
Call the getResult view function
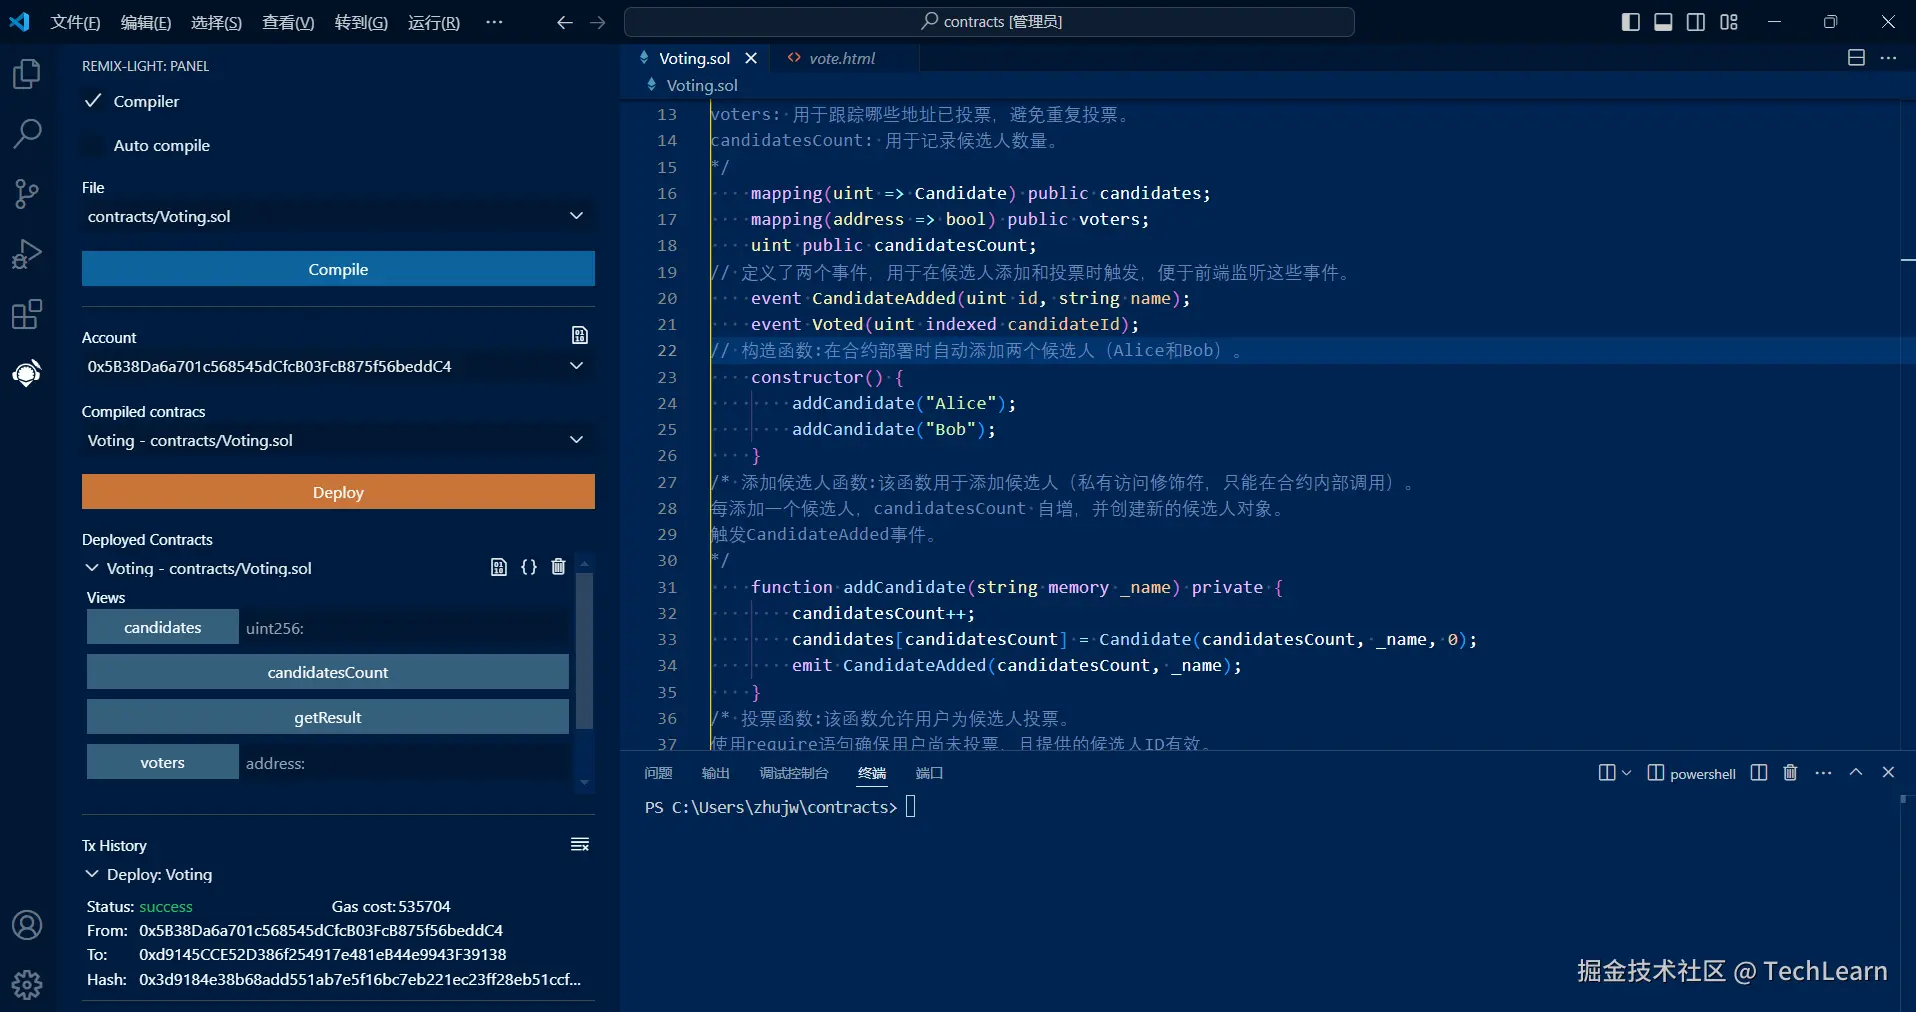328,717
